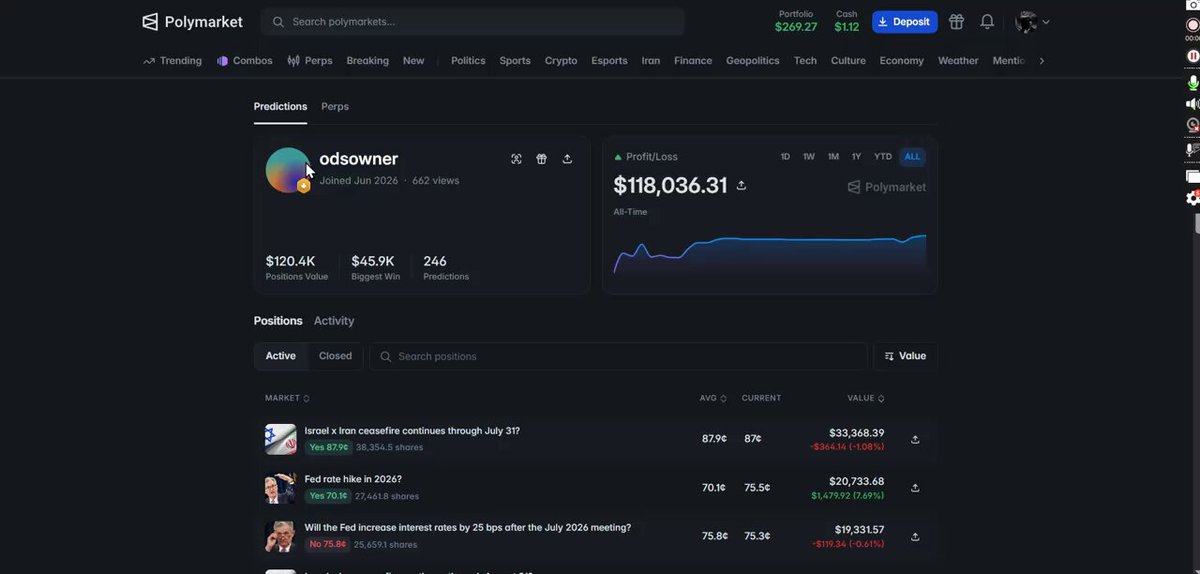The height and width of the screenshot is (574, 1200).
Task: Sort by VALUE column header
Action: click(x=866, y=398)
